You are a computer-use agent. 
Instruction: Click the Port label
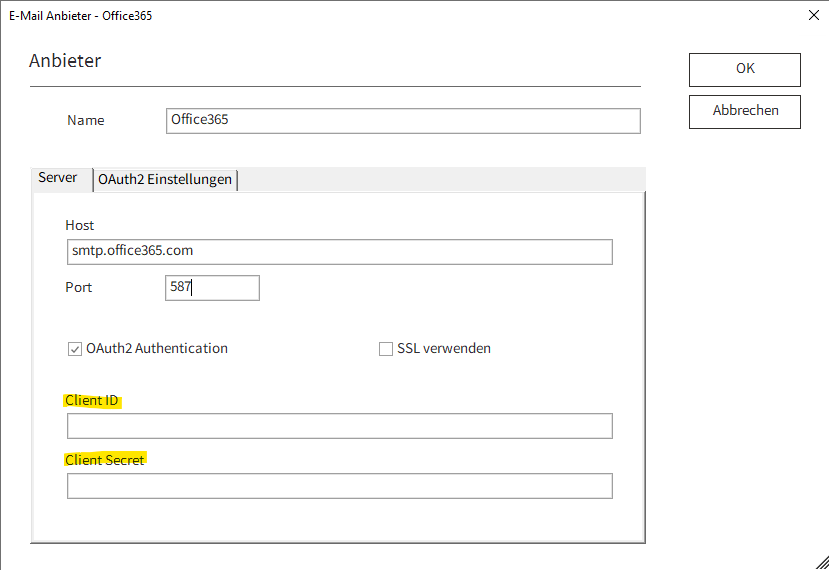click(79, 288)
